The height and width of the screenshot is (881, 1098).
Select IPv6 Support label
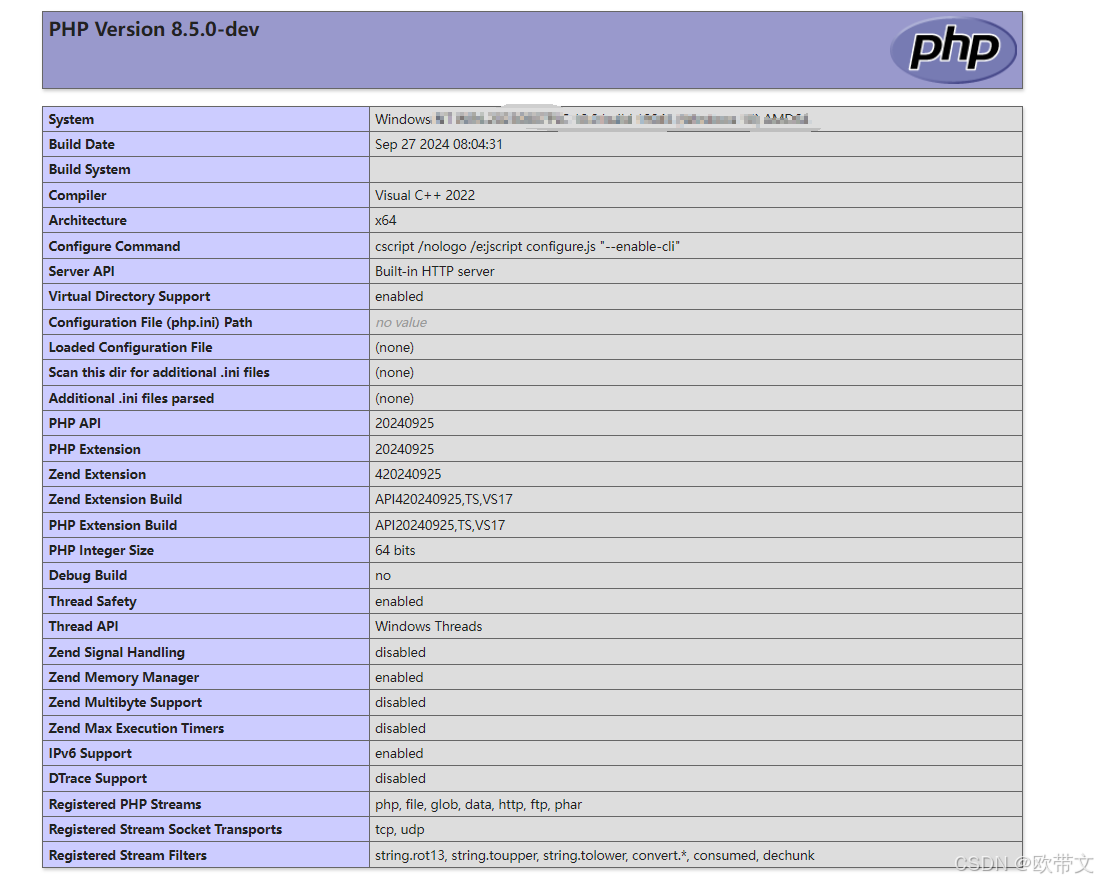click(x=90, y=754)
